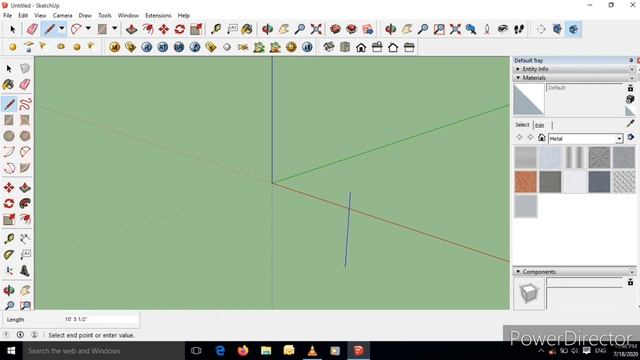Image resolution: width=640 pixels, height=360 pixels.
Task: Select the Line pencil tool in top toolbar
Action: pyautogui.click(x=50, y=29)
